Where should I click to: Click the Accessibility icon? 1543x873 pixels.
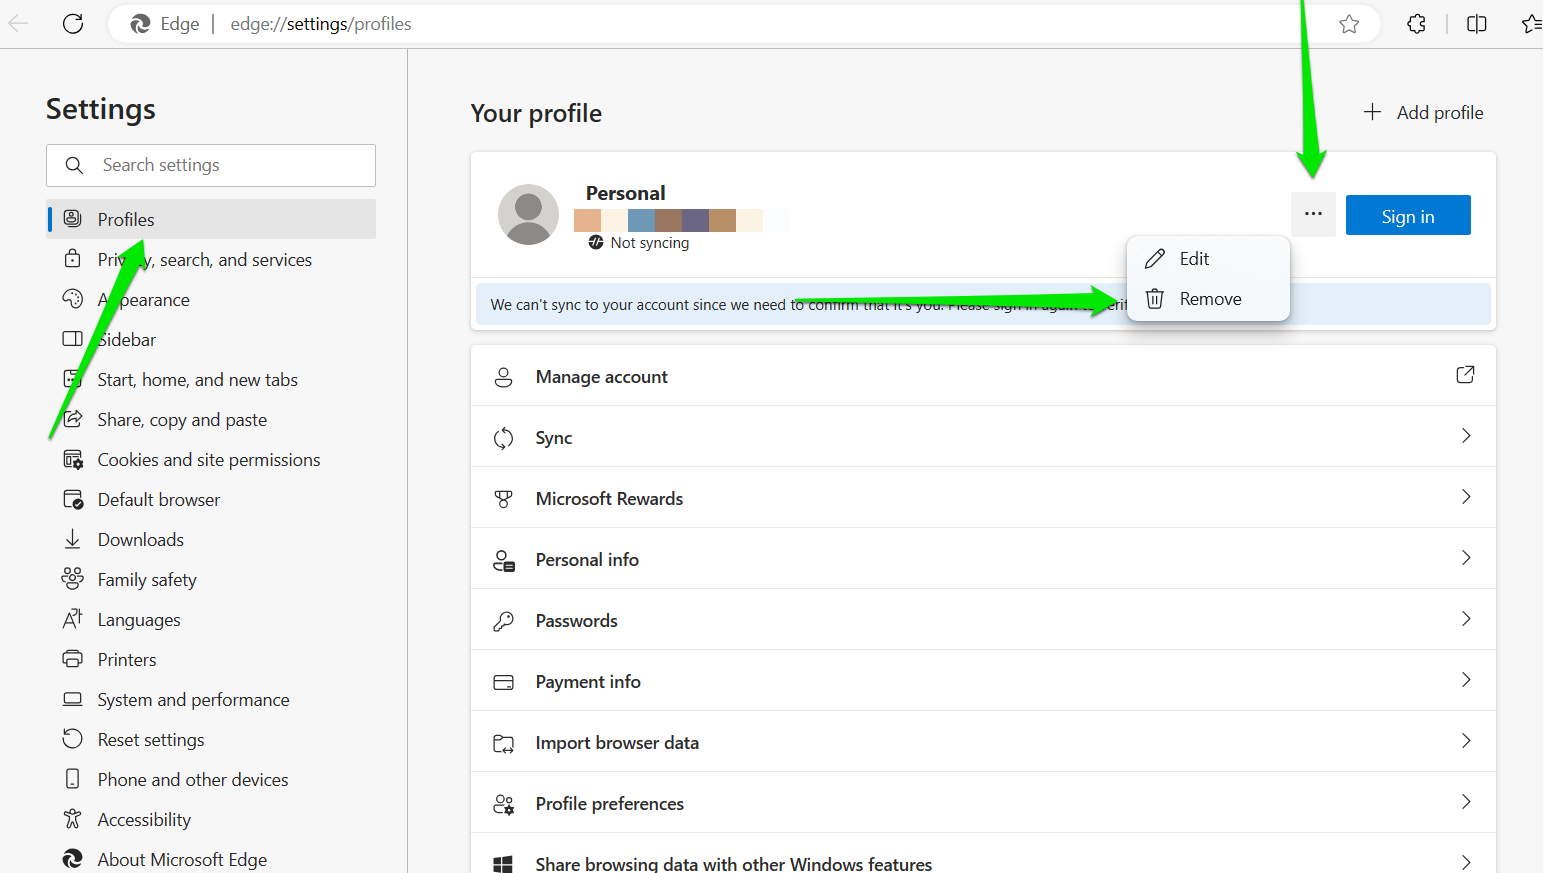pyautogui.click(x=72, y=819)
